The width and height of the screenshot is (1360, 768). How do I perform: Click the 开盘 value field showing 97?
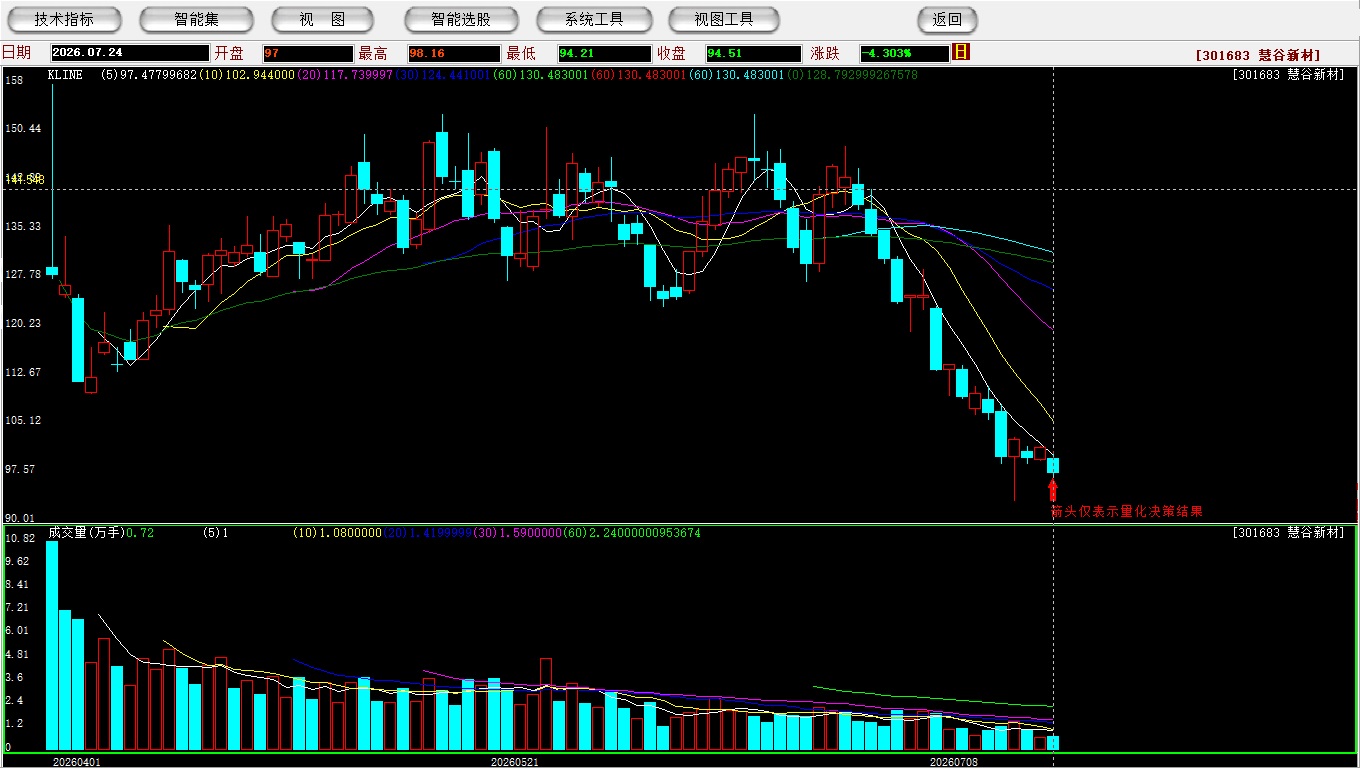308,53
